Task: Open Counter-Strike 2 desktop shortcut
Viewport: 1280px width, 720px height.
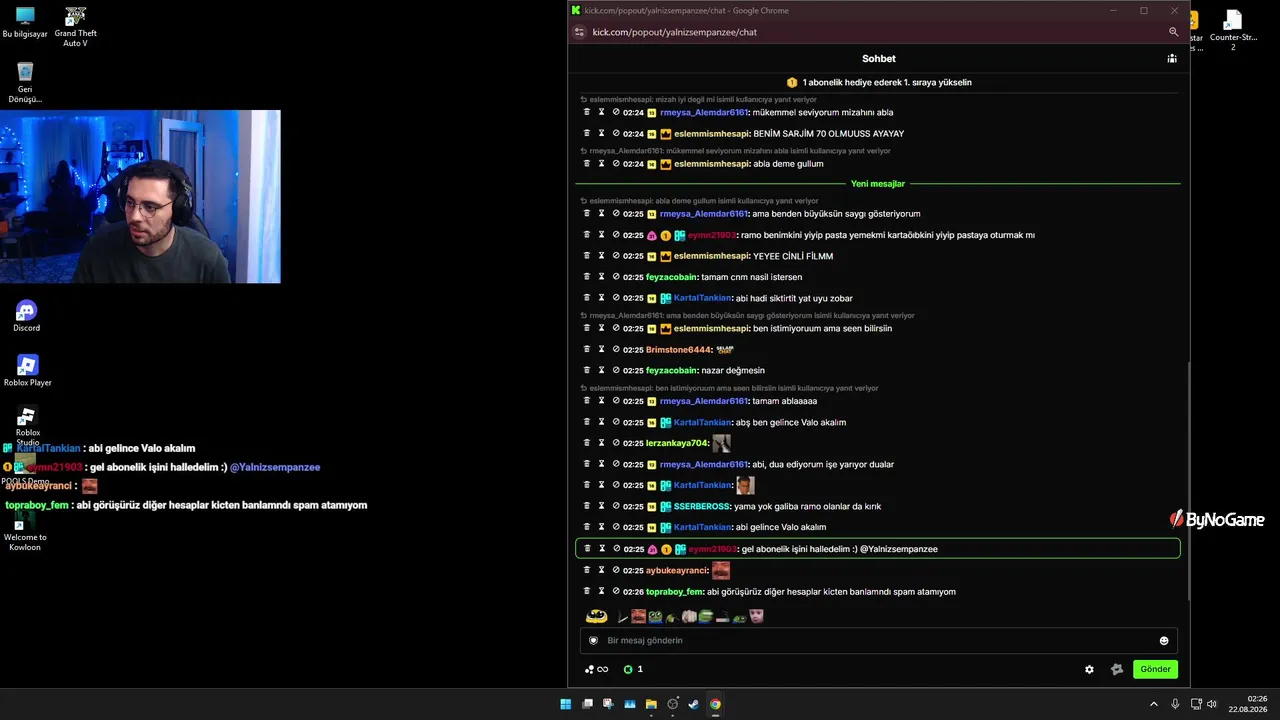Action: click(x=1233, y=30)
